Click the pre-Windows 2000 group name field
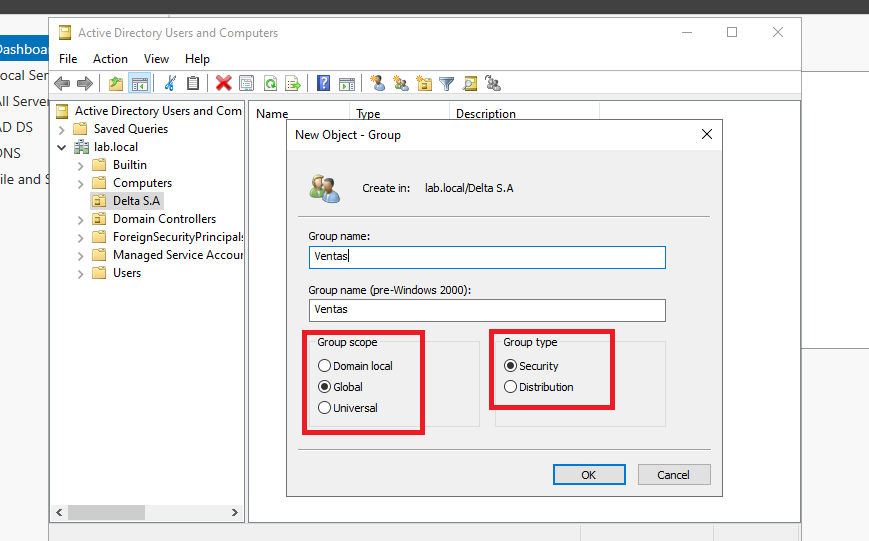Screen dimensions: 869x541 tap(487, 310)
